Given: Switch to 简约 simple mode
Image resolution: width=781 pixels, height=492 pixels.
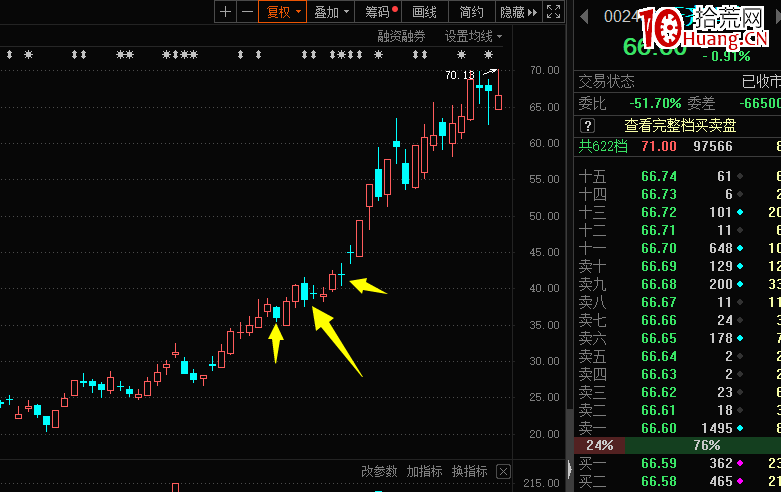Looking at the screenshot, I should click(471, 11).
